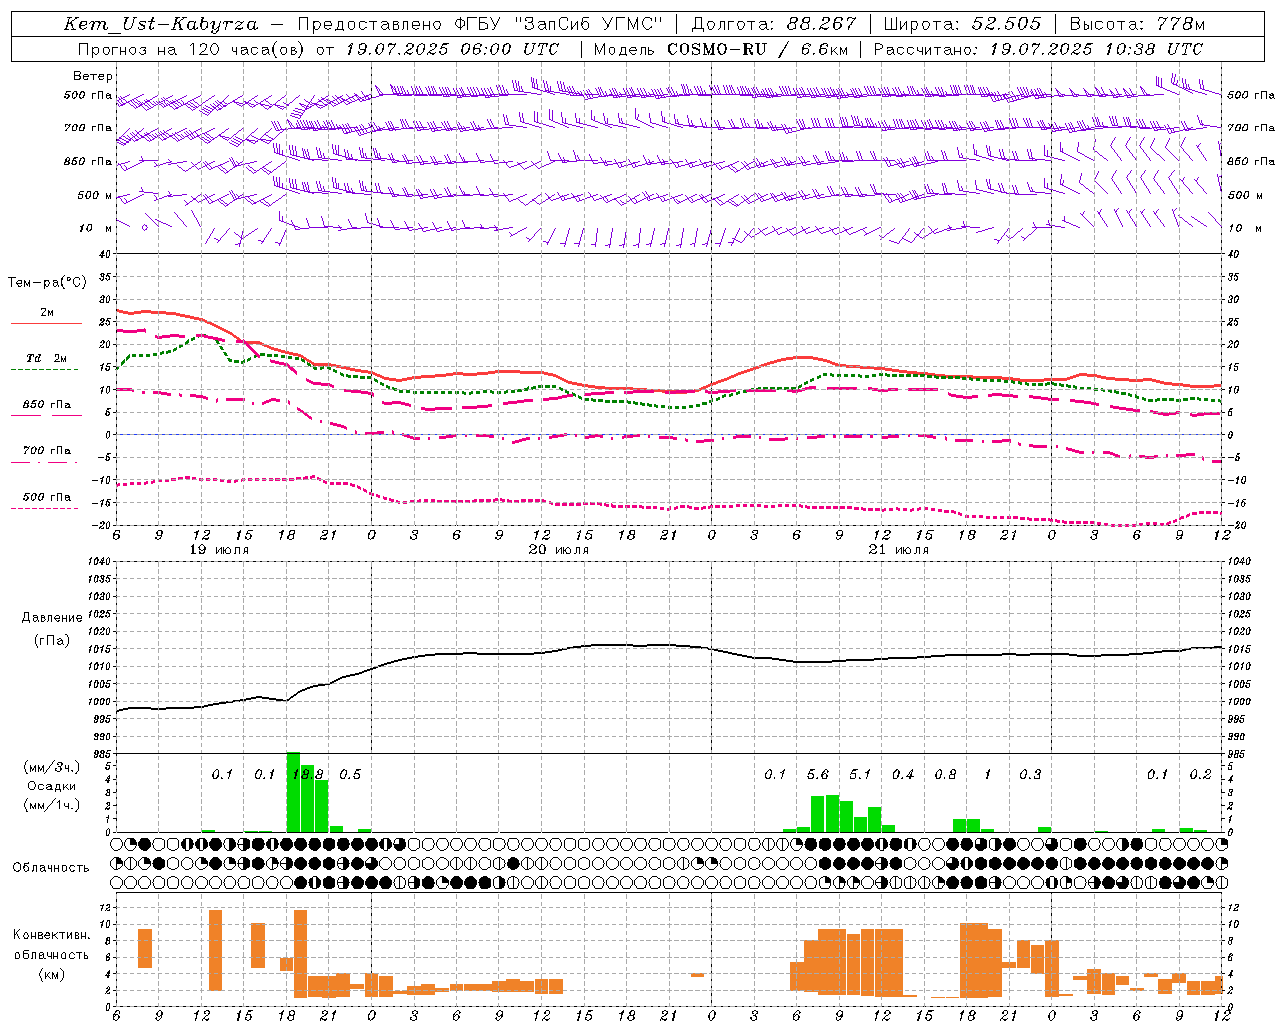Click the computed time "19.07.2025 10:38 UTC"

pyautogui.click(x=1096, y=49)
